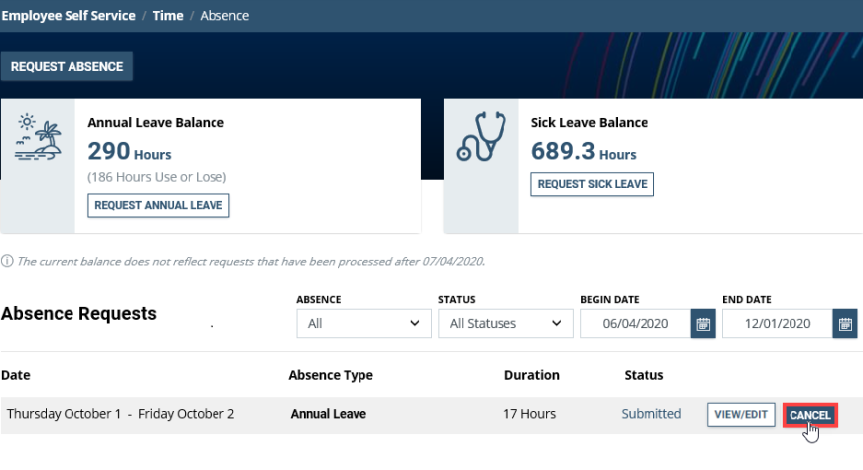Navigate to the Time breadcrumb
Screen dimensions: 863x470
point(167,16)
